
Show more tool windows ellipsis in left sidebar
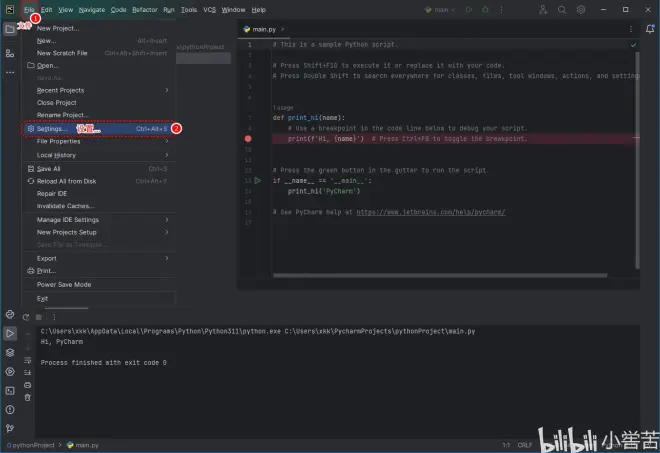point(10,72)
